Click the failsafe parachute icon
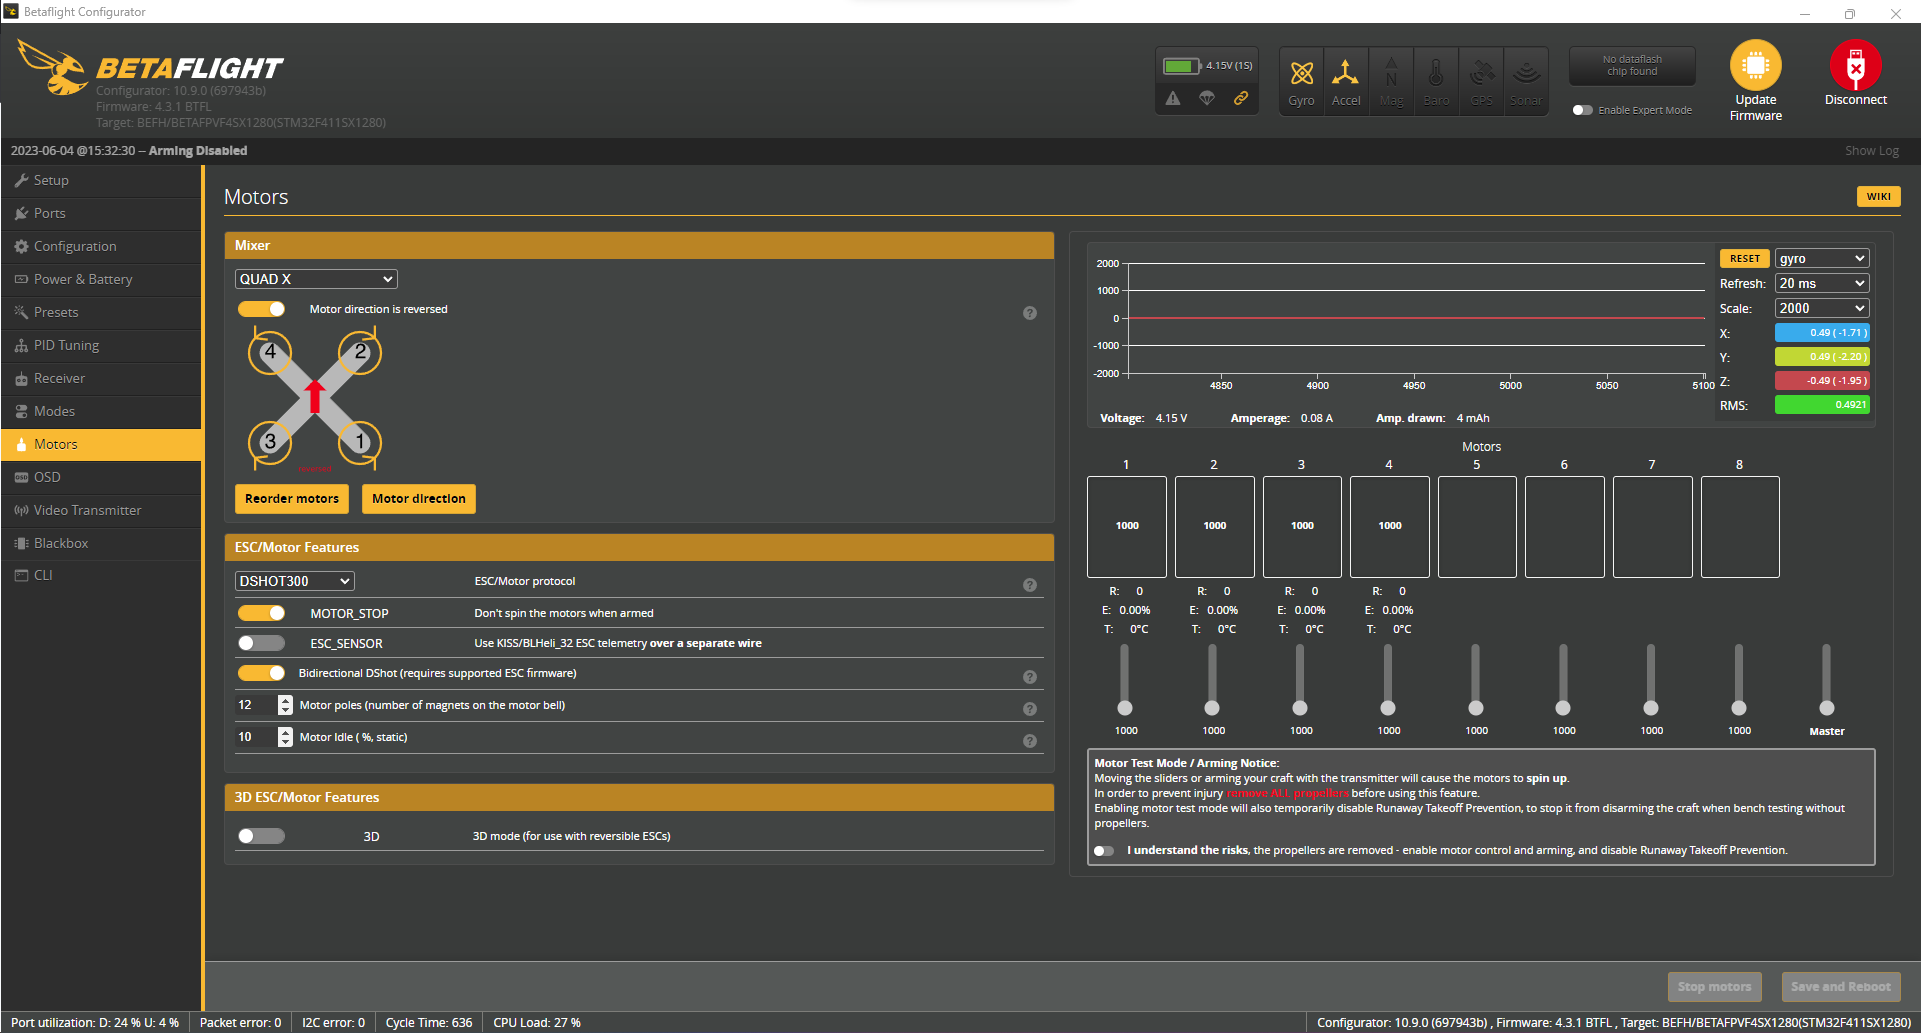The image size is (1921, 1033). point(1207,98)
